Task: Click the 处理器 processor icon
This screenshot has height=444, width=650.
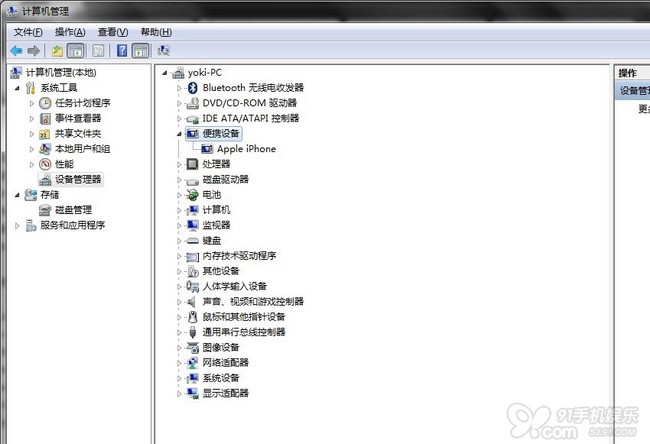Action: point(192,164)
